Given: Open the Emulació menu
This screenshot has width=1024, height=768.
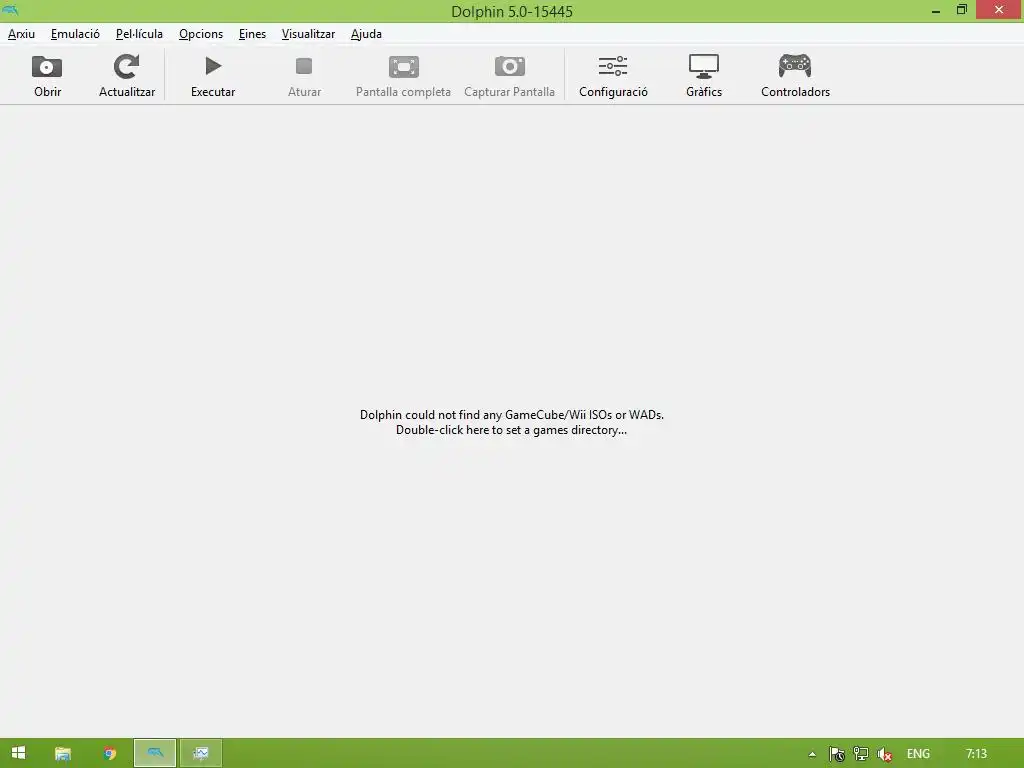Looking at the screenshot, I should point(75,34).
